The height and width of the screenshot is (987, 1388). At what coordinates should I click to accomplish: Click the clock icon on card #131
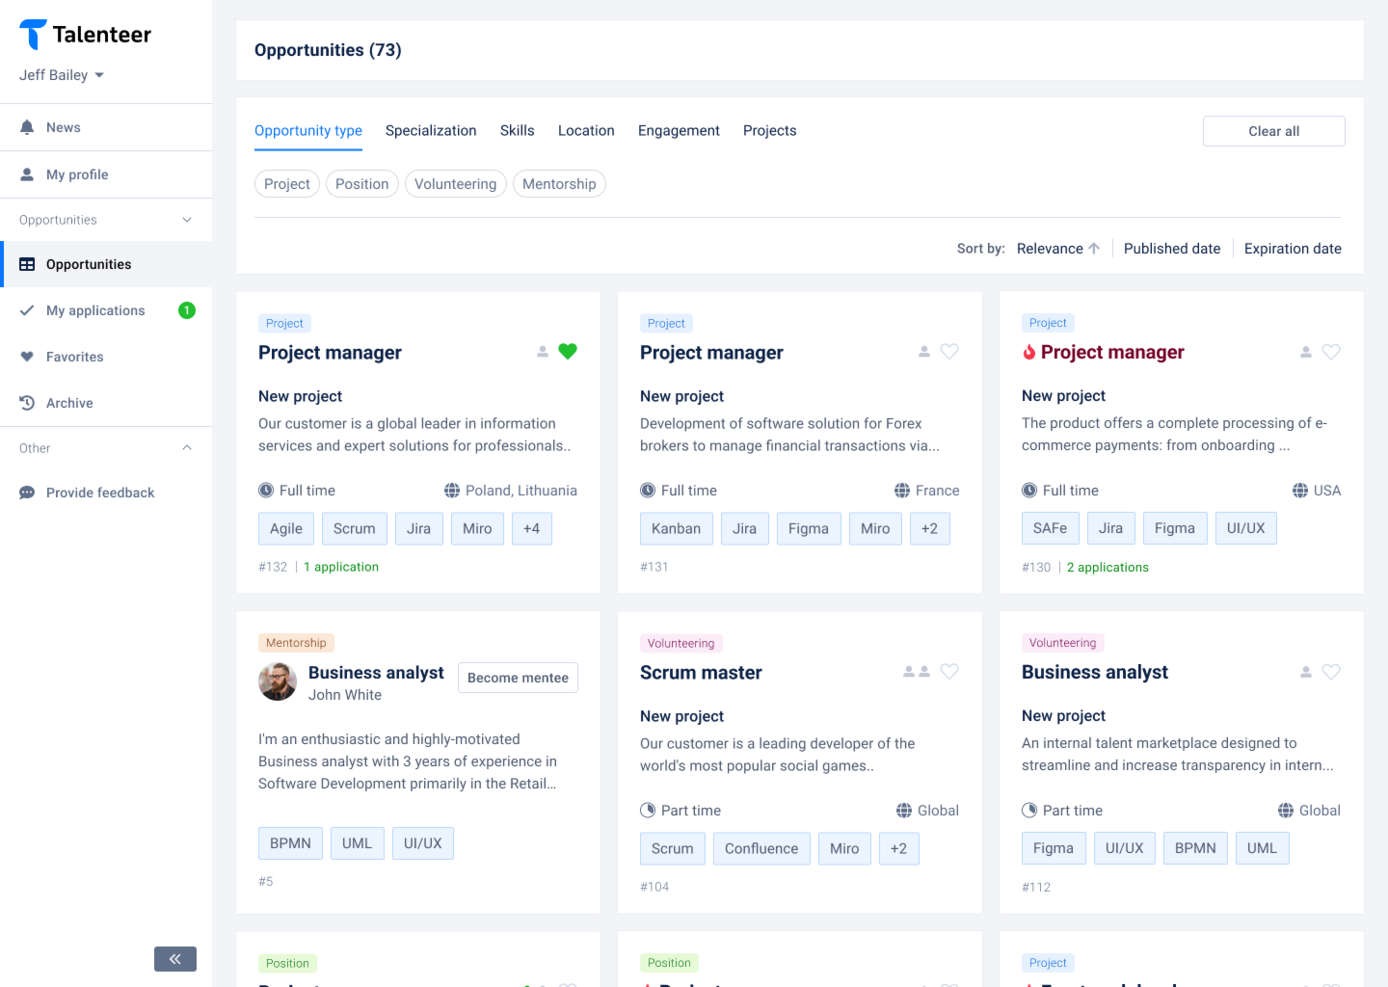point(648,490)
